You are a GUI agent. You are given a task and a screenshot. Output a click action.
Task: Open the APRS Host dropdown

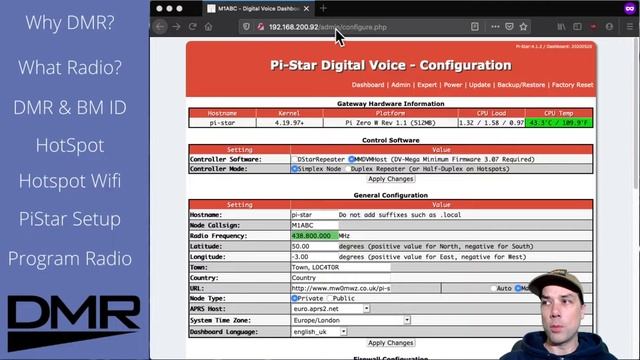(x=331, y=309)
